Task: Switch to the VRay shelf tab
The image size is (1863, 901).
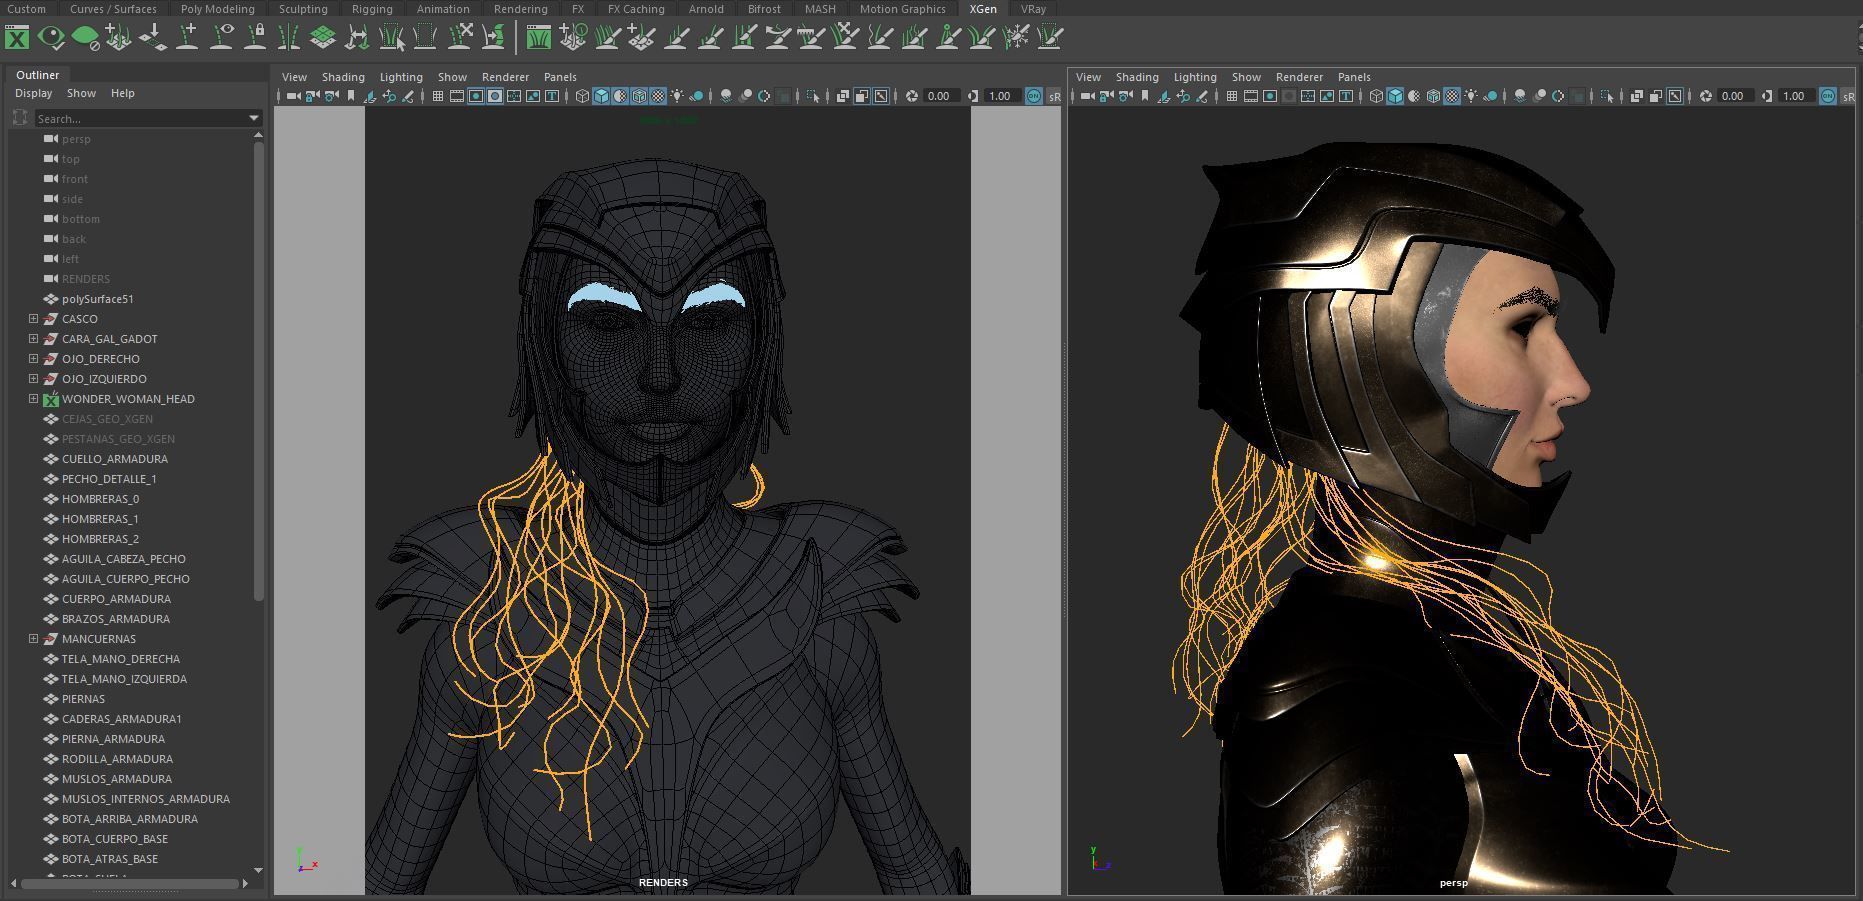Action: click(x=1033, y=9)
